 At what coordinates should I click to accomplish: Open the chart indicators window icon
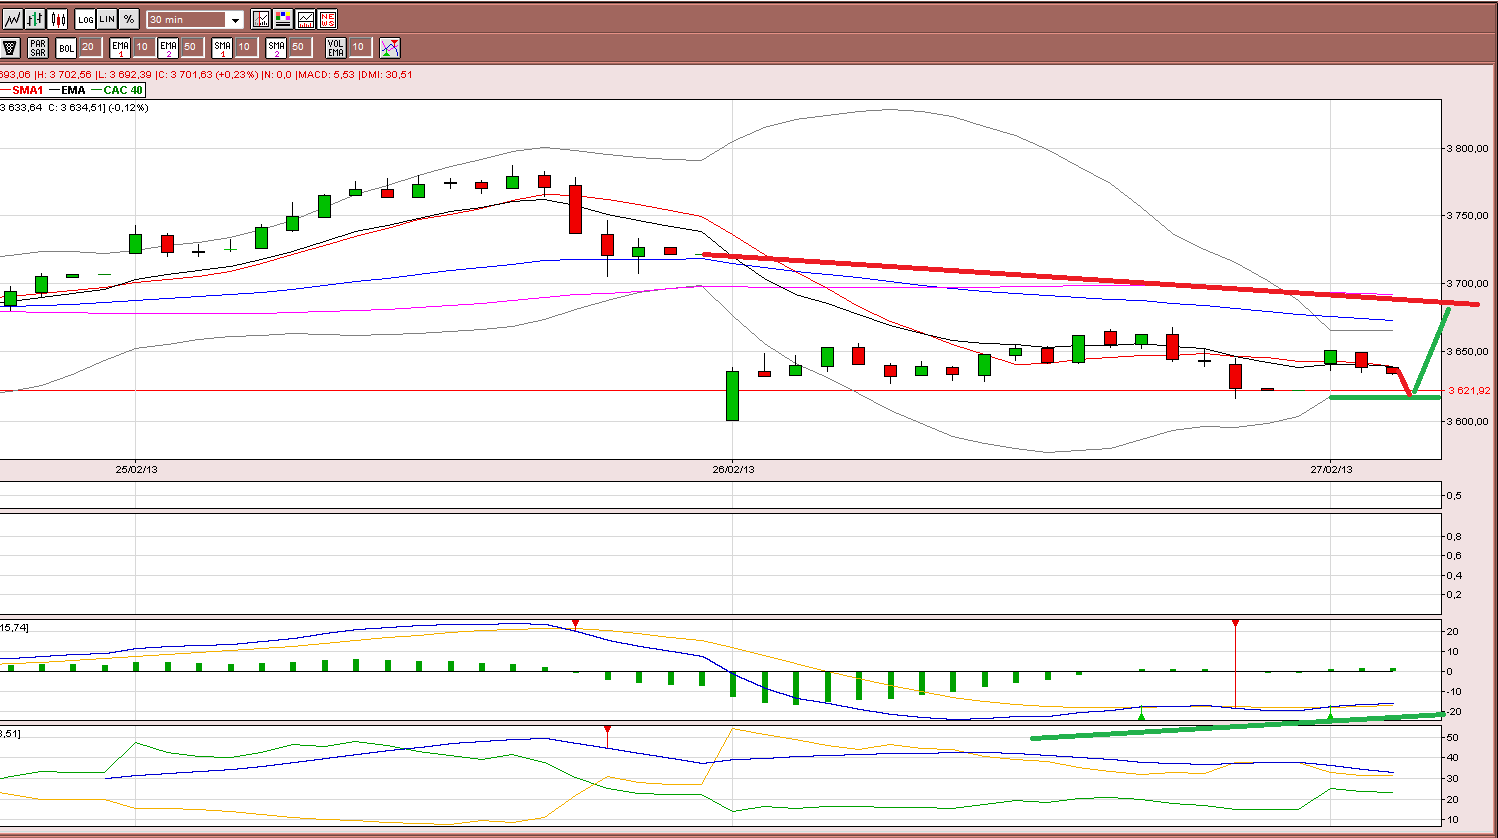pyautogui.click(x=261, y=19)
